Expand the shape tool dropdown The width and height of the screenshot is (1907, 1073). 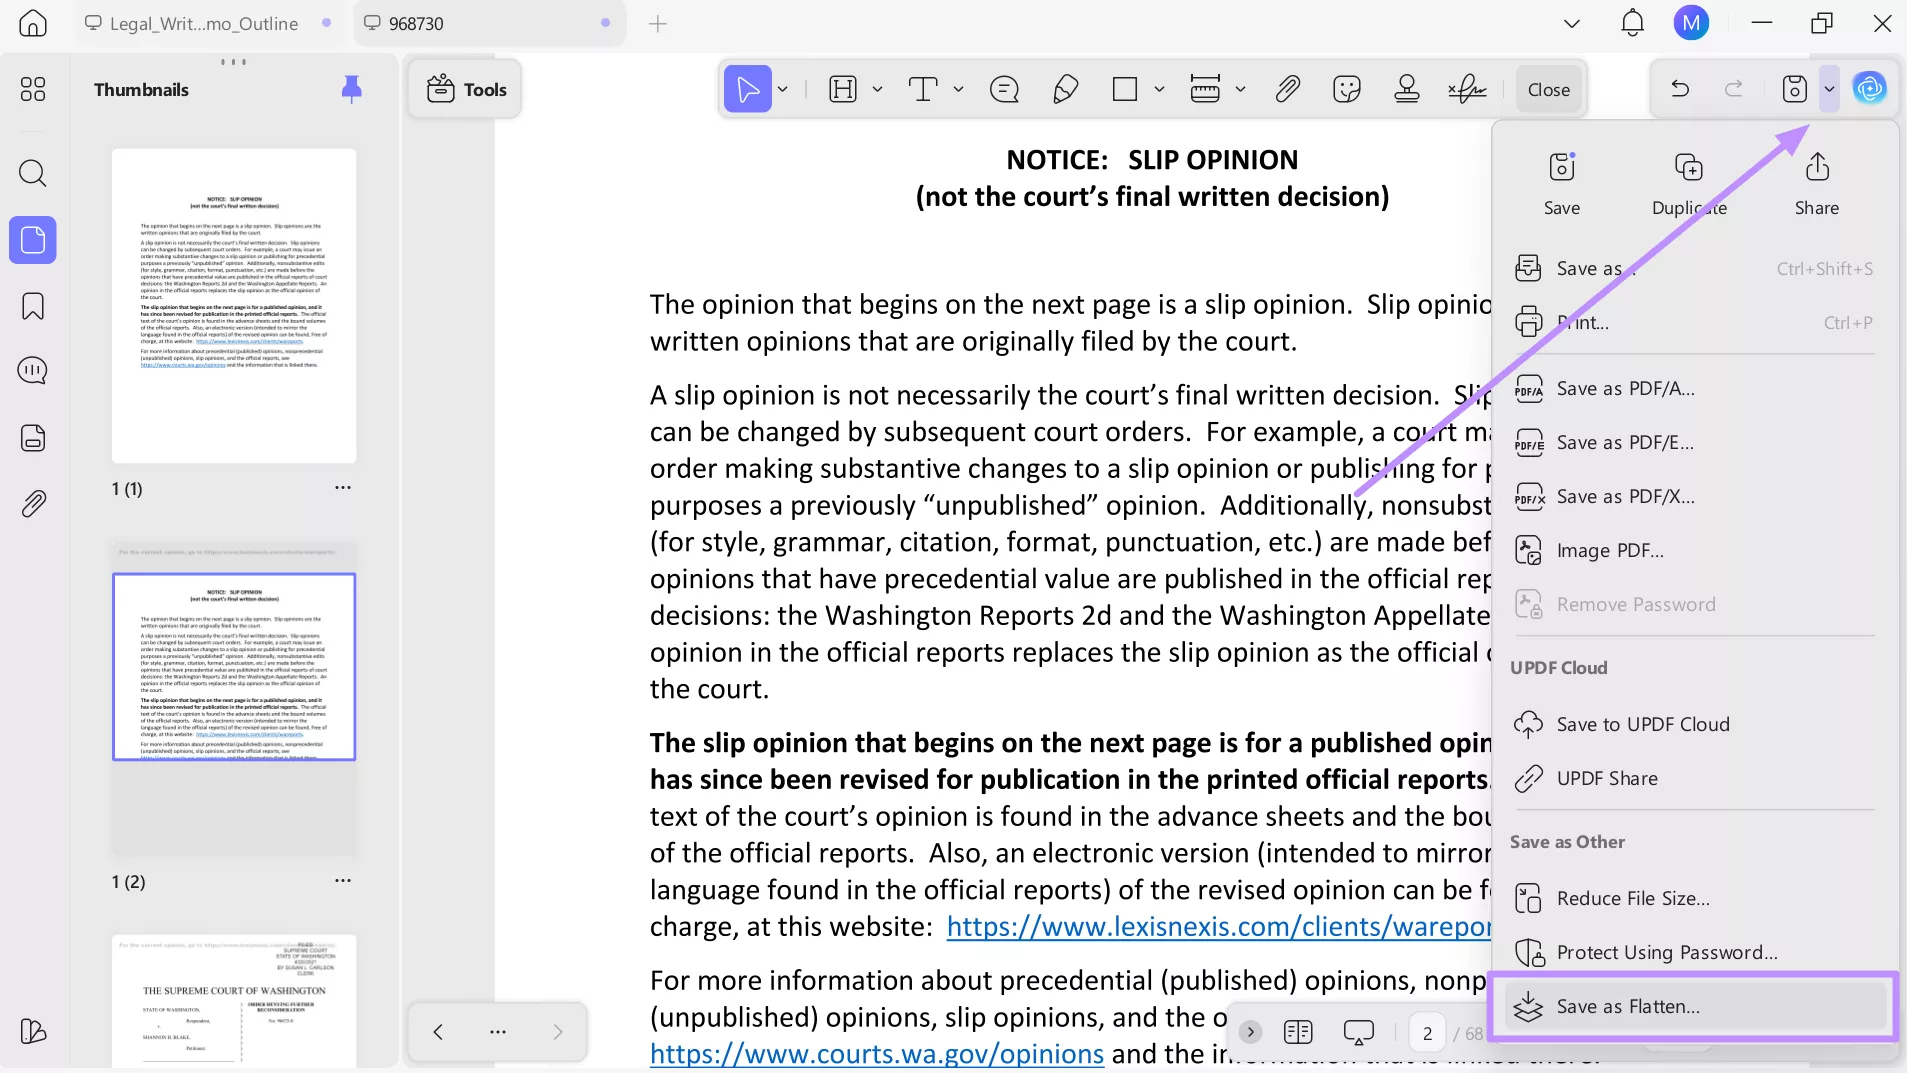tap(1159, 89)
